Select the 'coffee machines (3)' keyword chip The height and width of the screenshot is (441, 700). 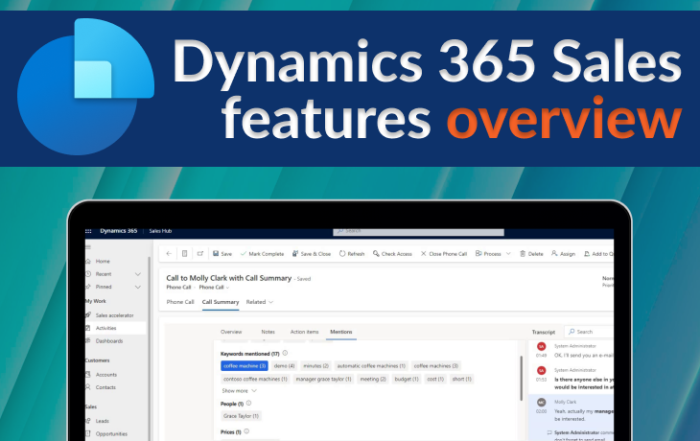click(436, 366)
